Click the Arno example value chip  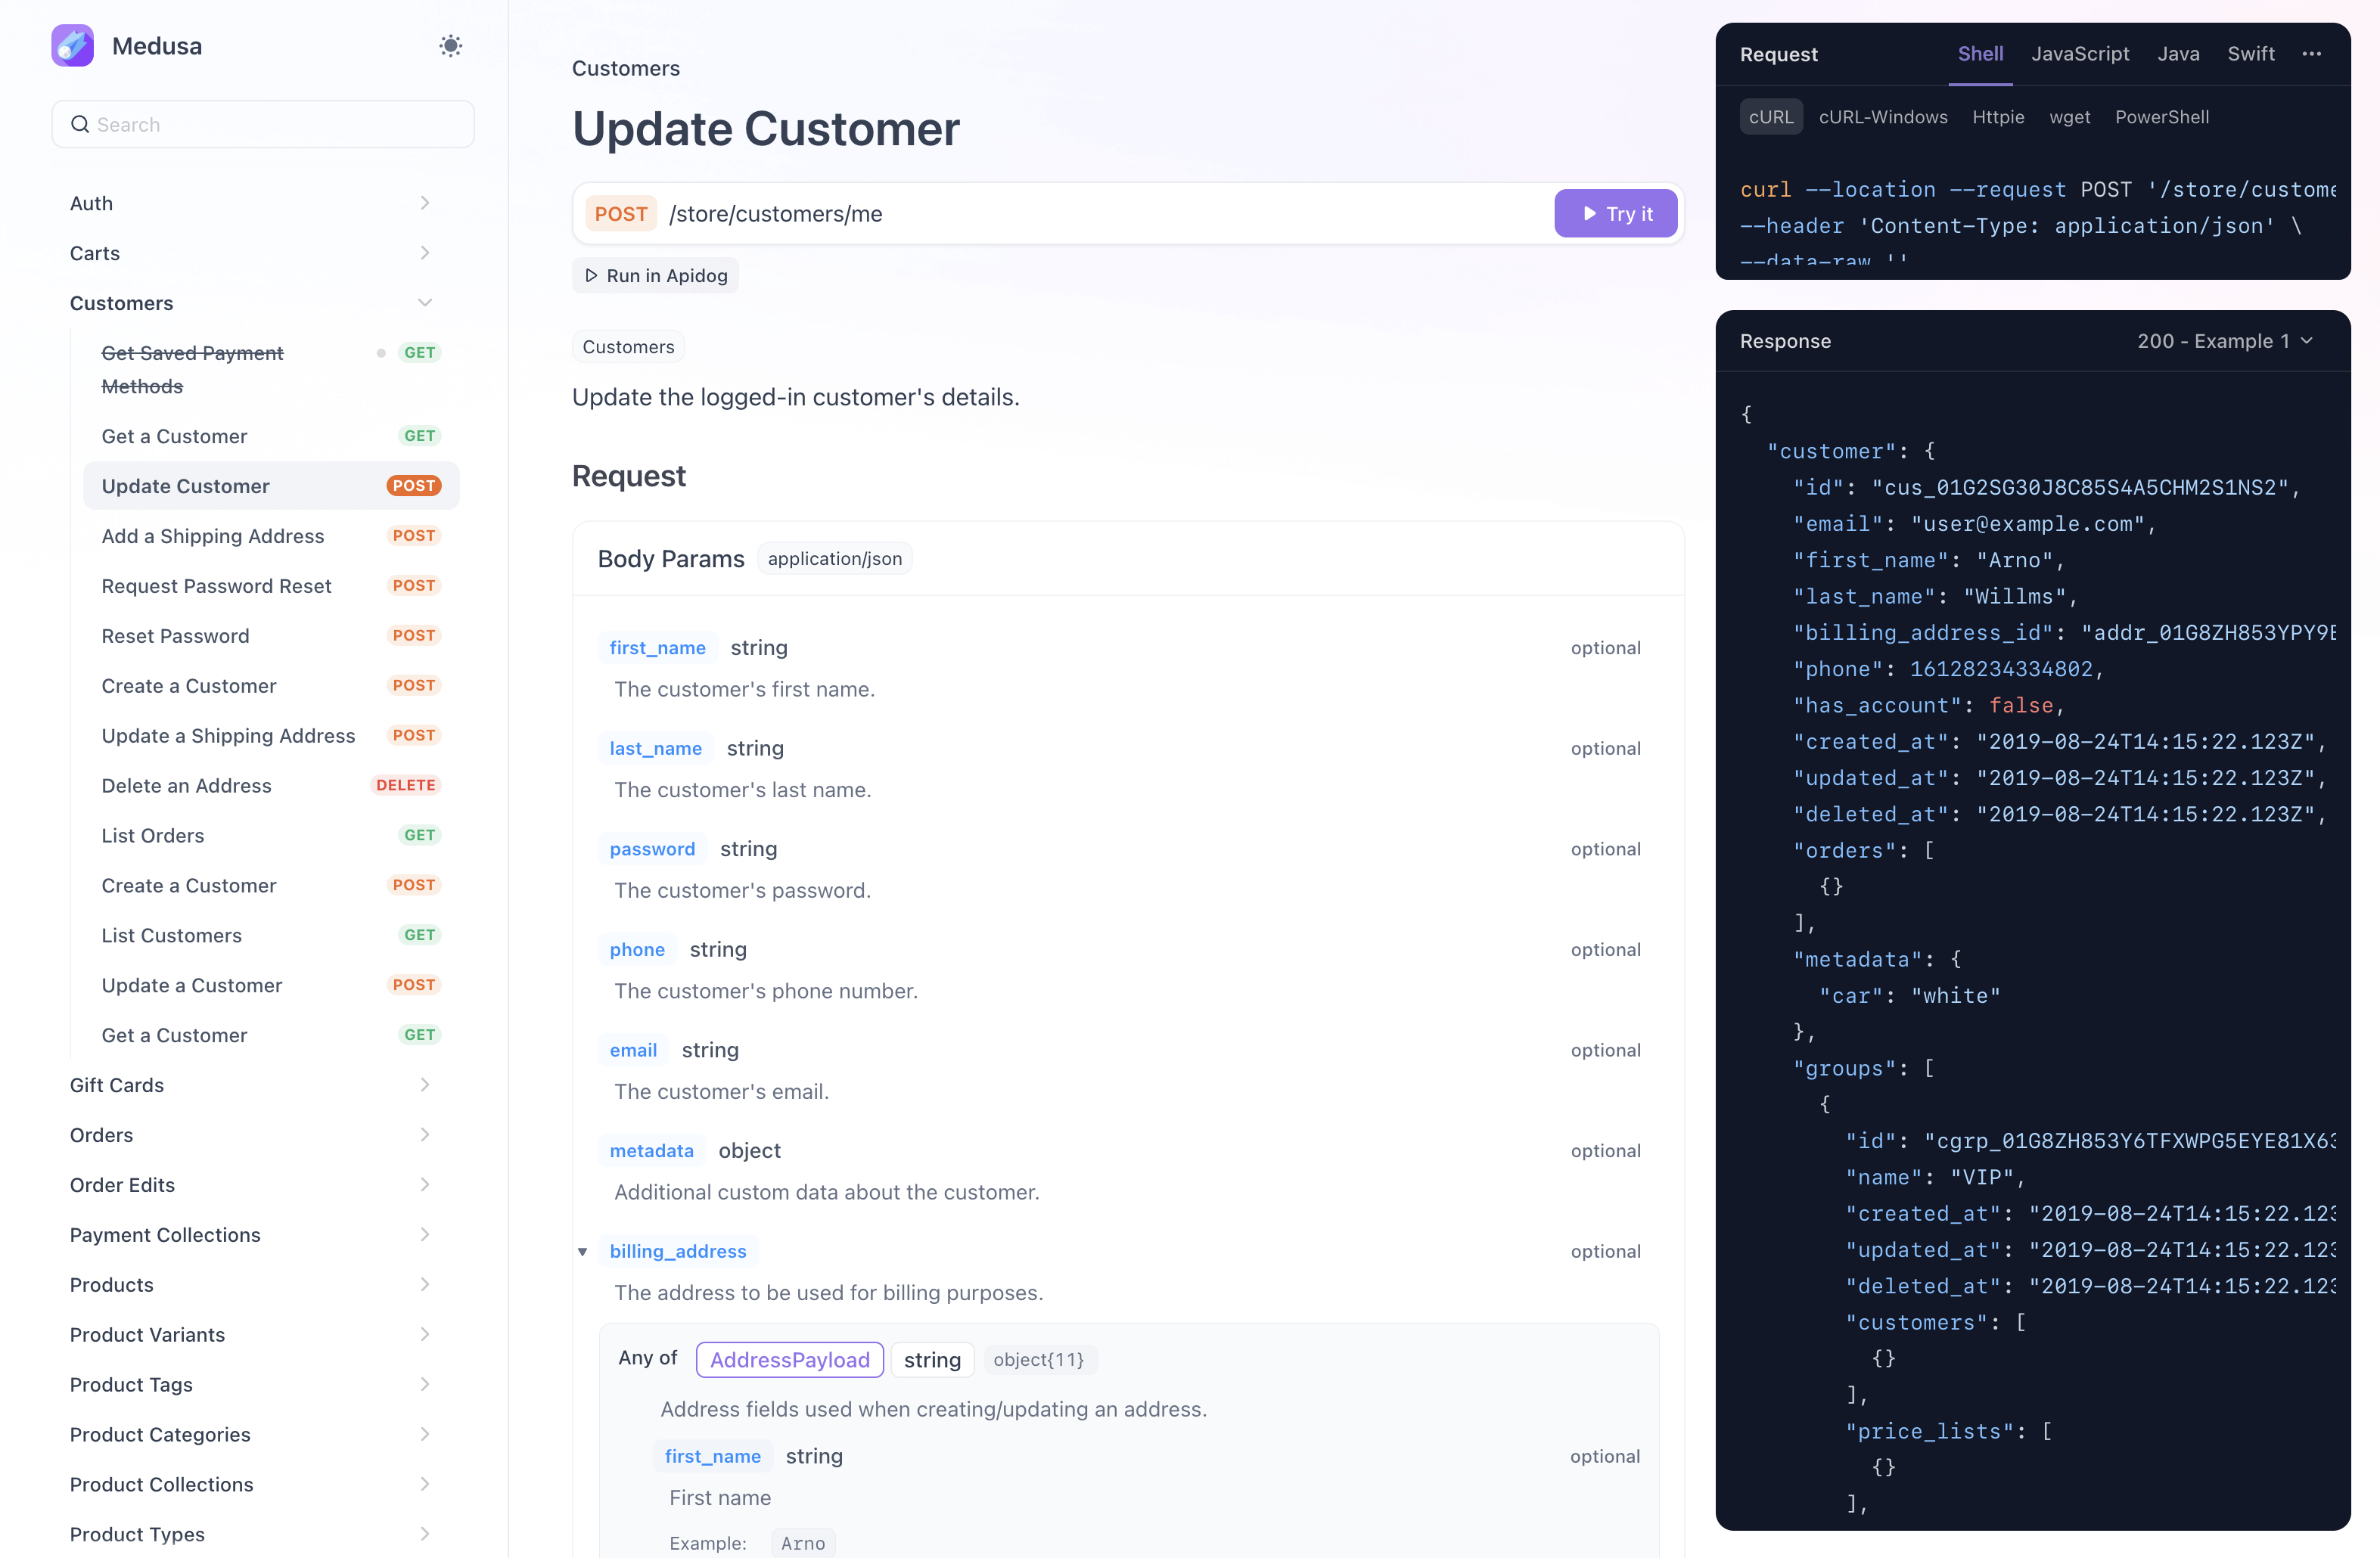(803, 1543)
